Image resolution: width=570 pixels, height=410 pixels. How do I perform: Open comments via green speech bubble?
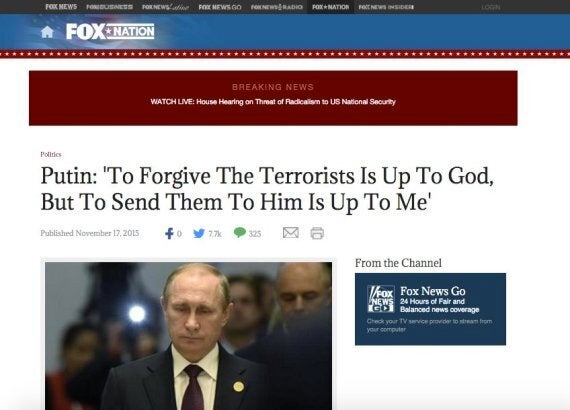240,232
